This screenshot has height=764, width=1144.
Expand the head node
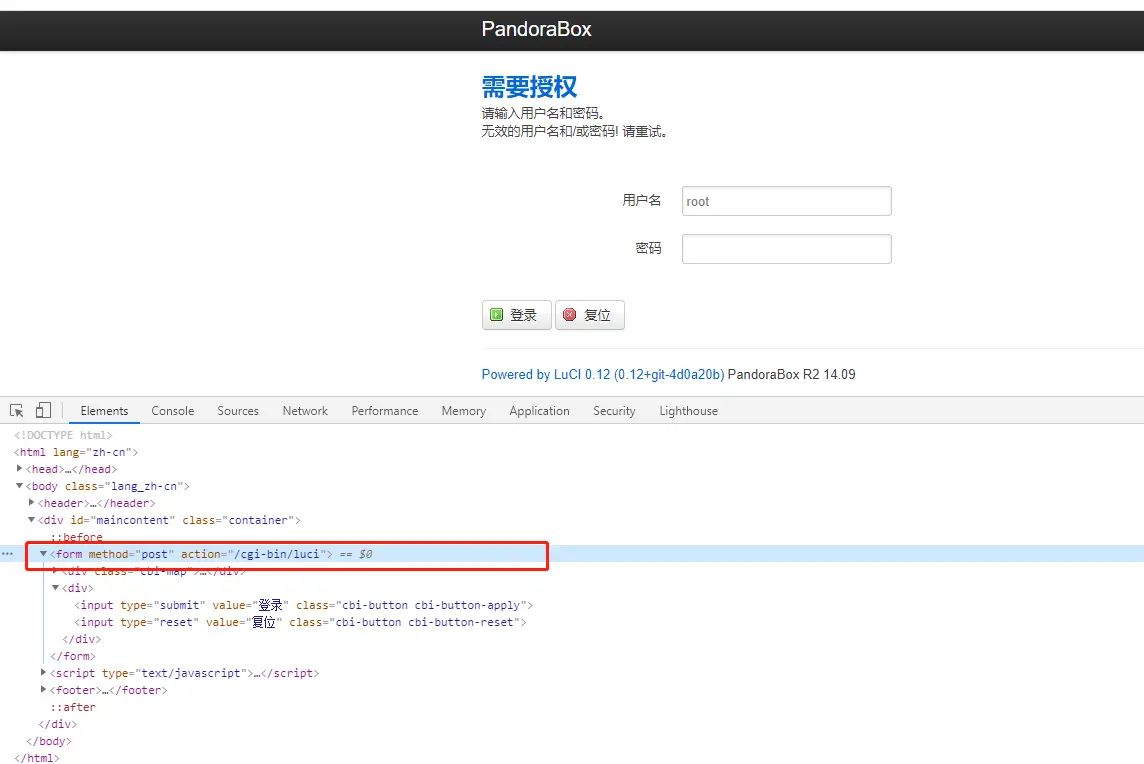[20, 468]
